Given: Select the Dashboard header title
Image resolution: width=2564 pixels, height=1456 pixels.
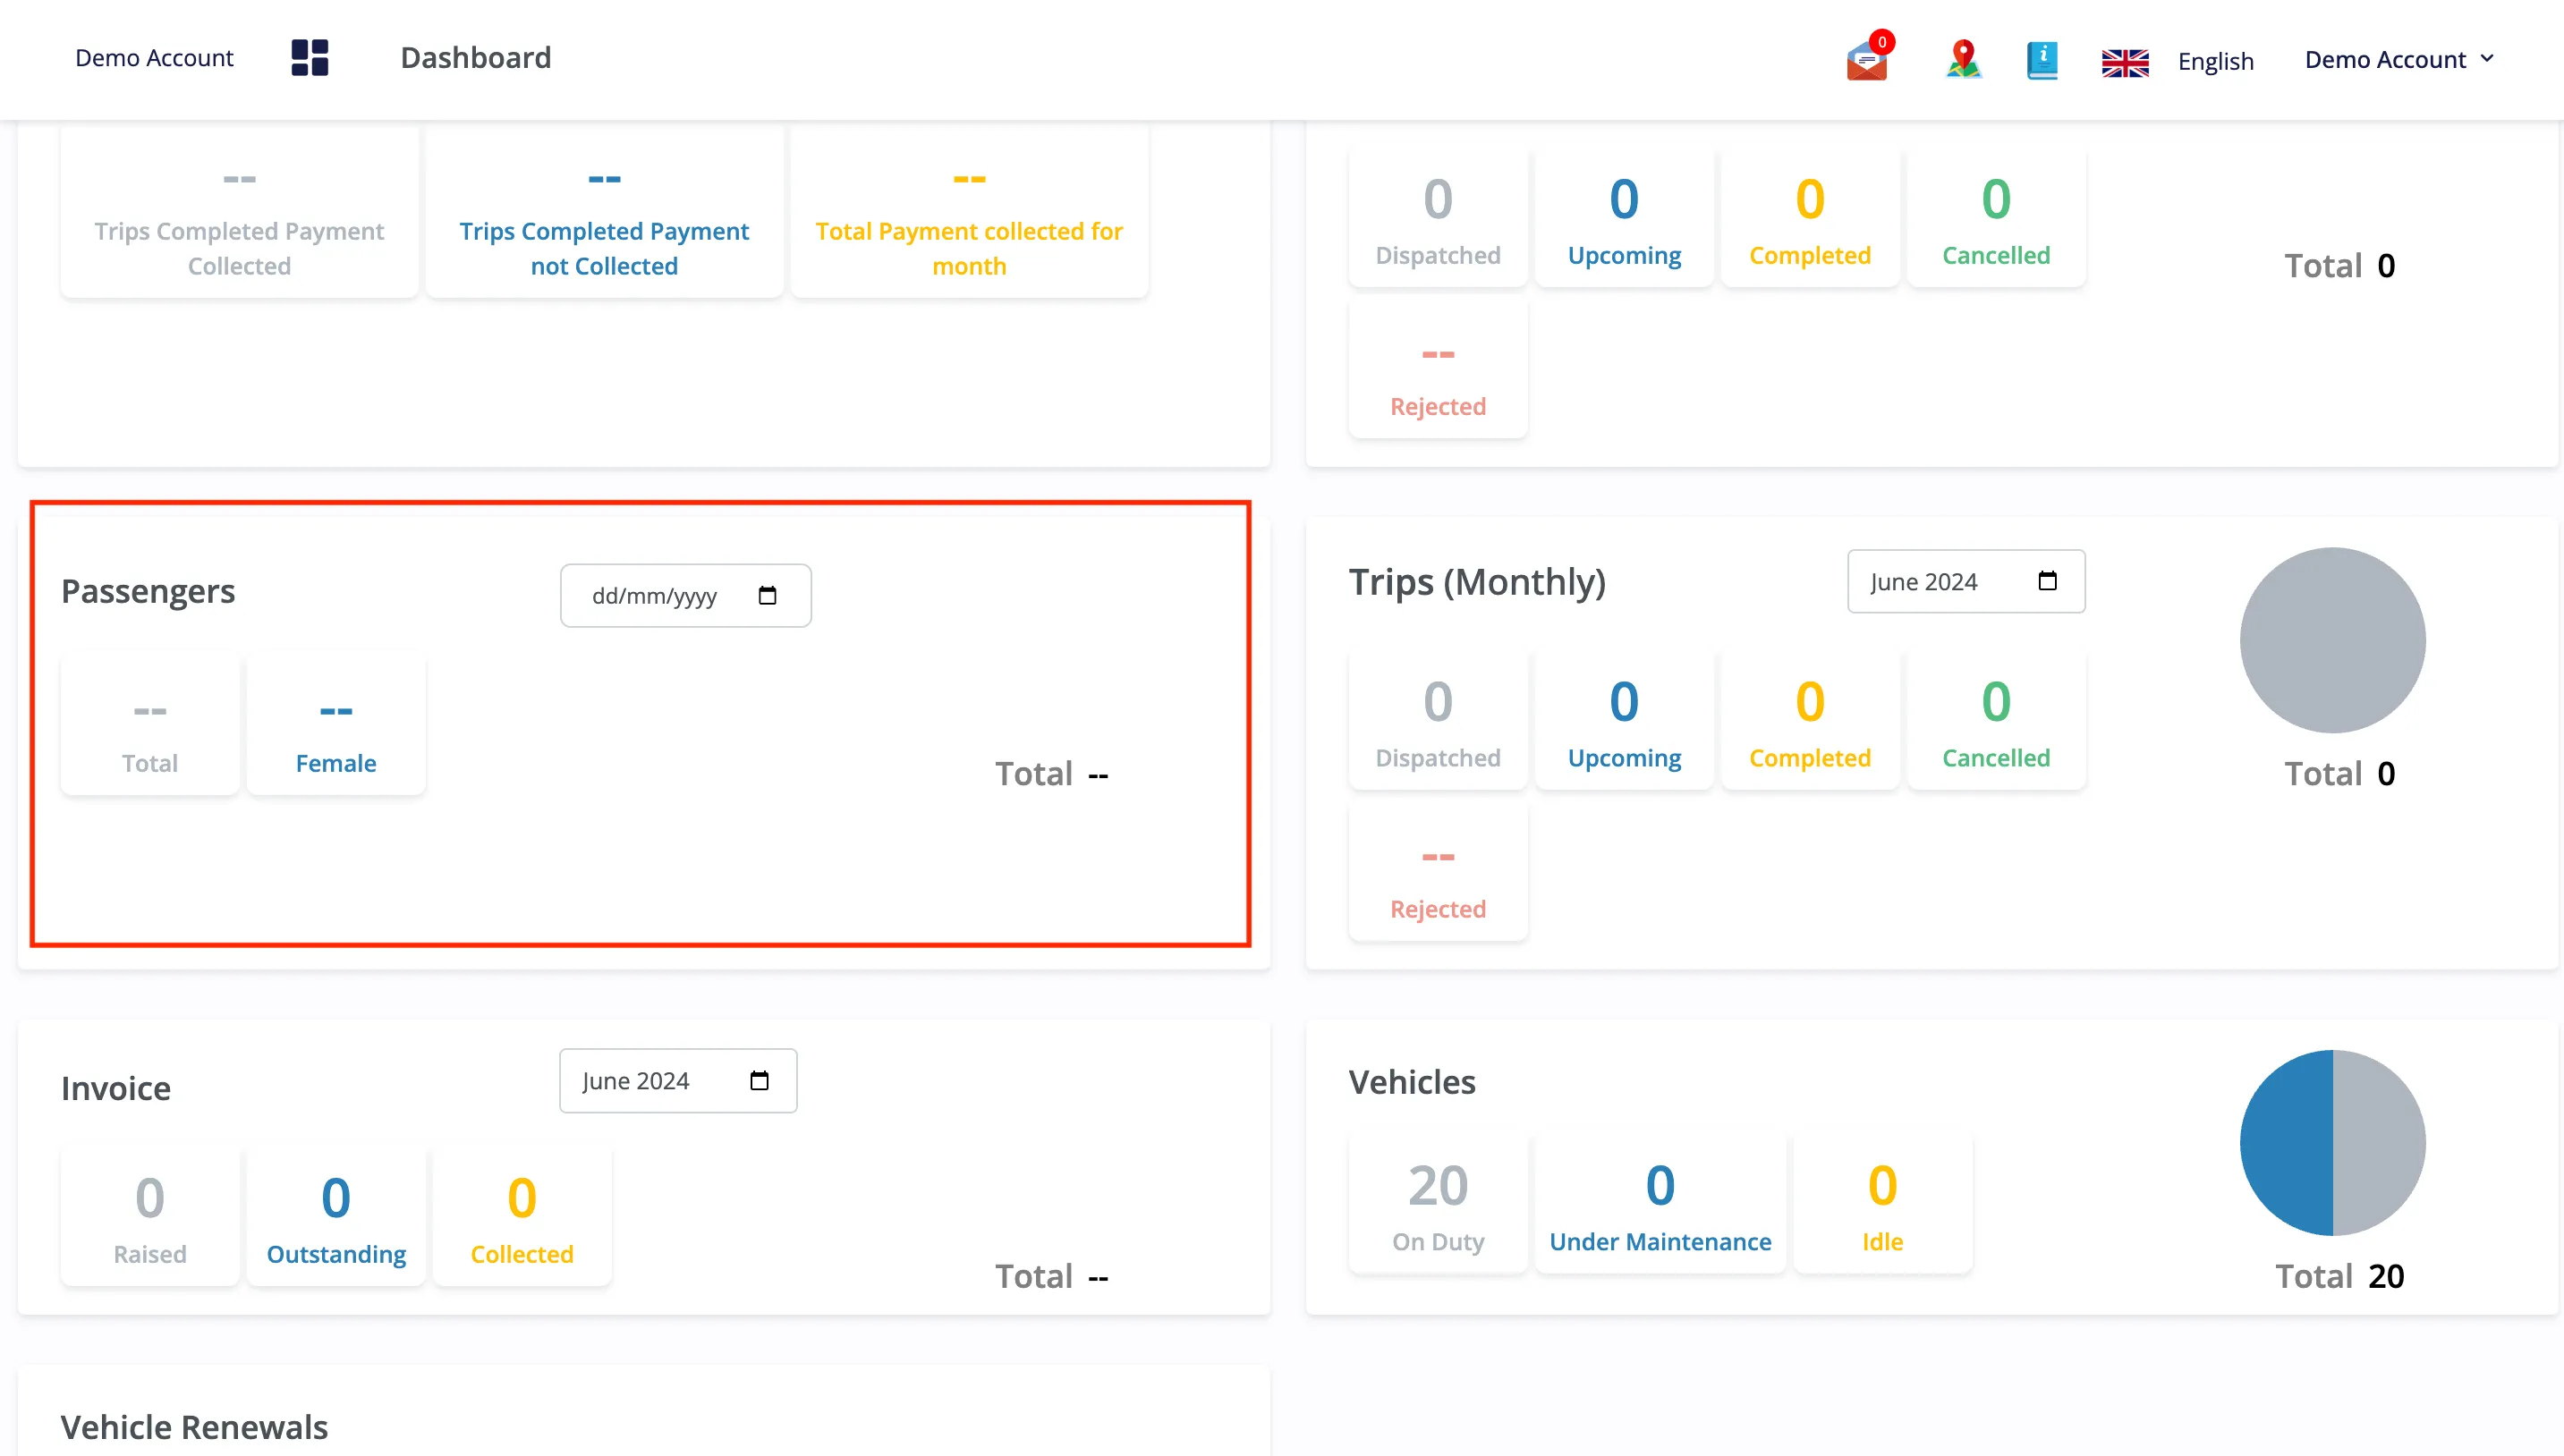Looking at the screenshot, I should tap(476, 58).
